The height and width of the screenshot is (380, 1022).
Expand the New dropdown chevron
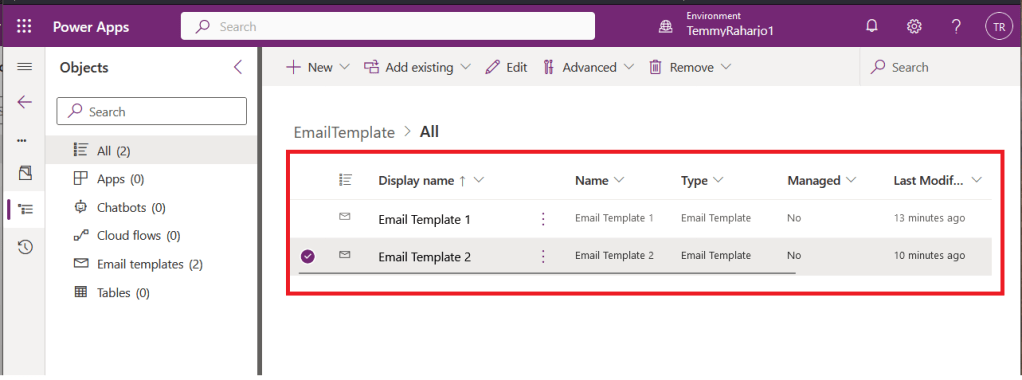point(345,67)
